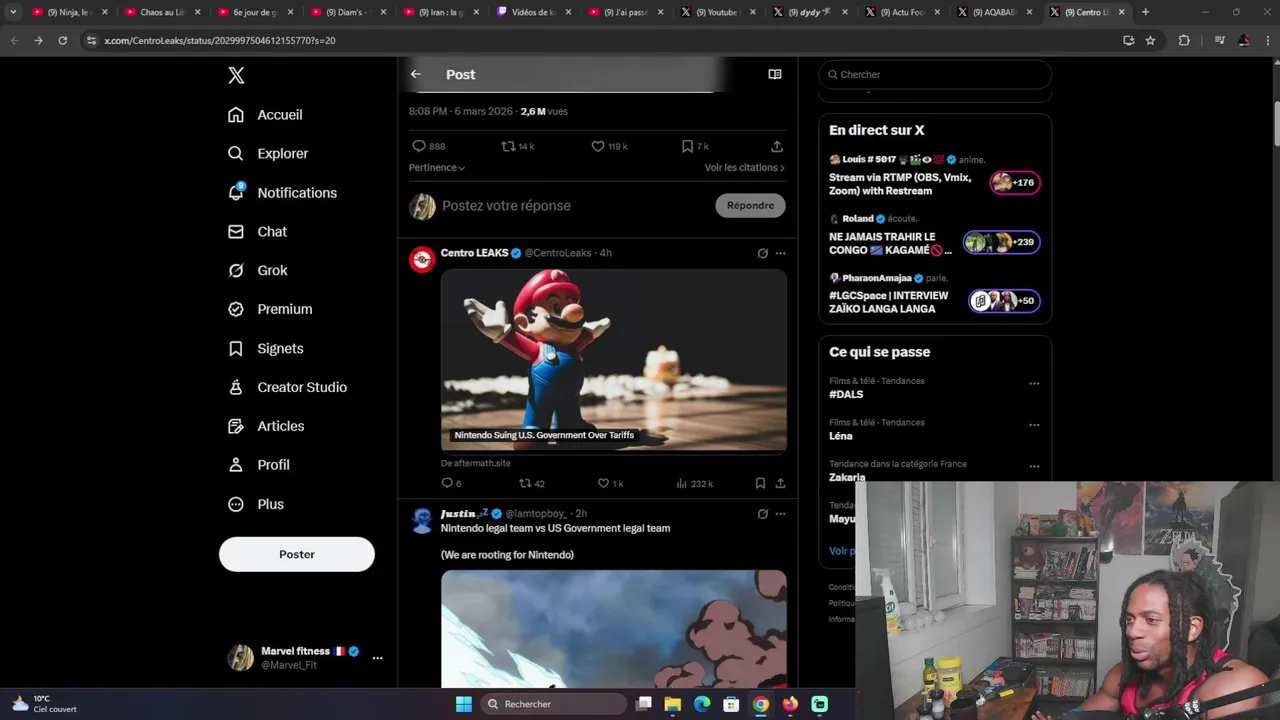1280x720 pixels.
Task: Open more options for the #DALS trend
Action: point(1034,383)
